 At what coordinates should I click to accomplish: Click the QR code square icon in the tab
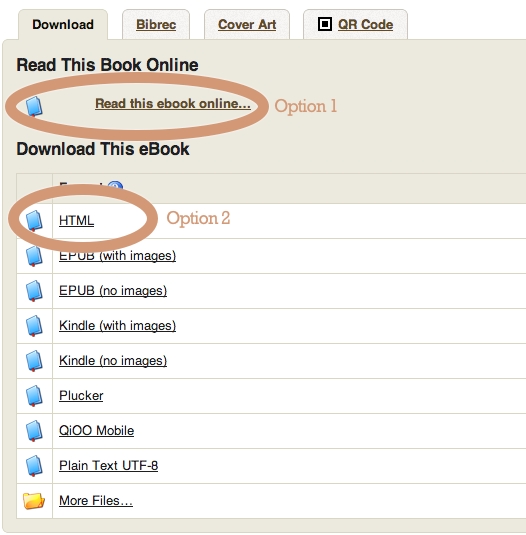click(x=325, y=24)
